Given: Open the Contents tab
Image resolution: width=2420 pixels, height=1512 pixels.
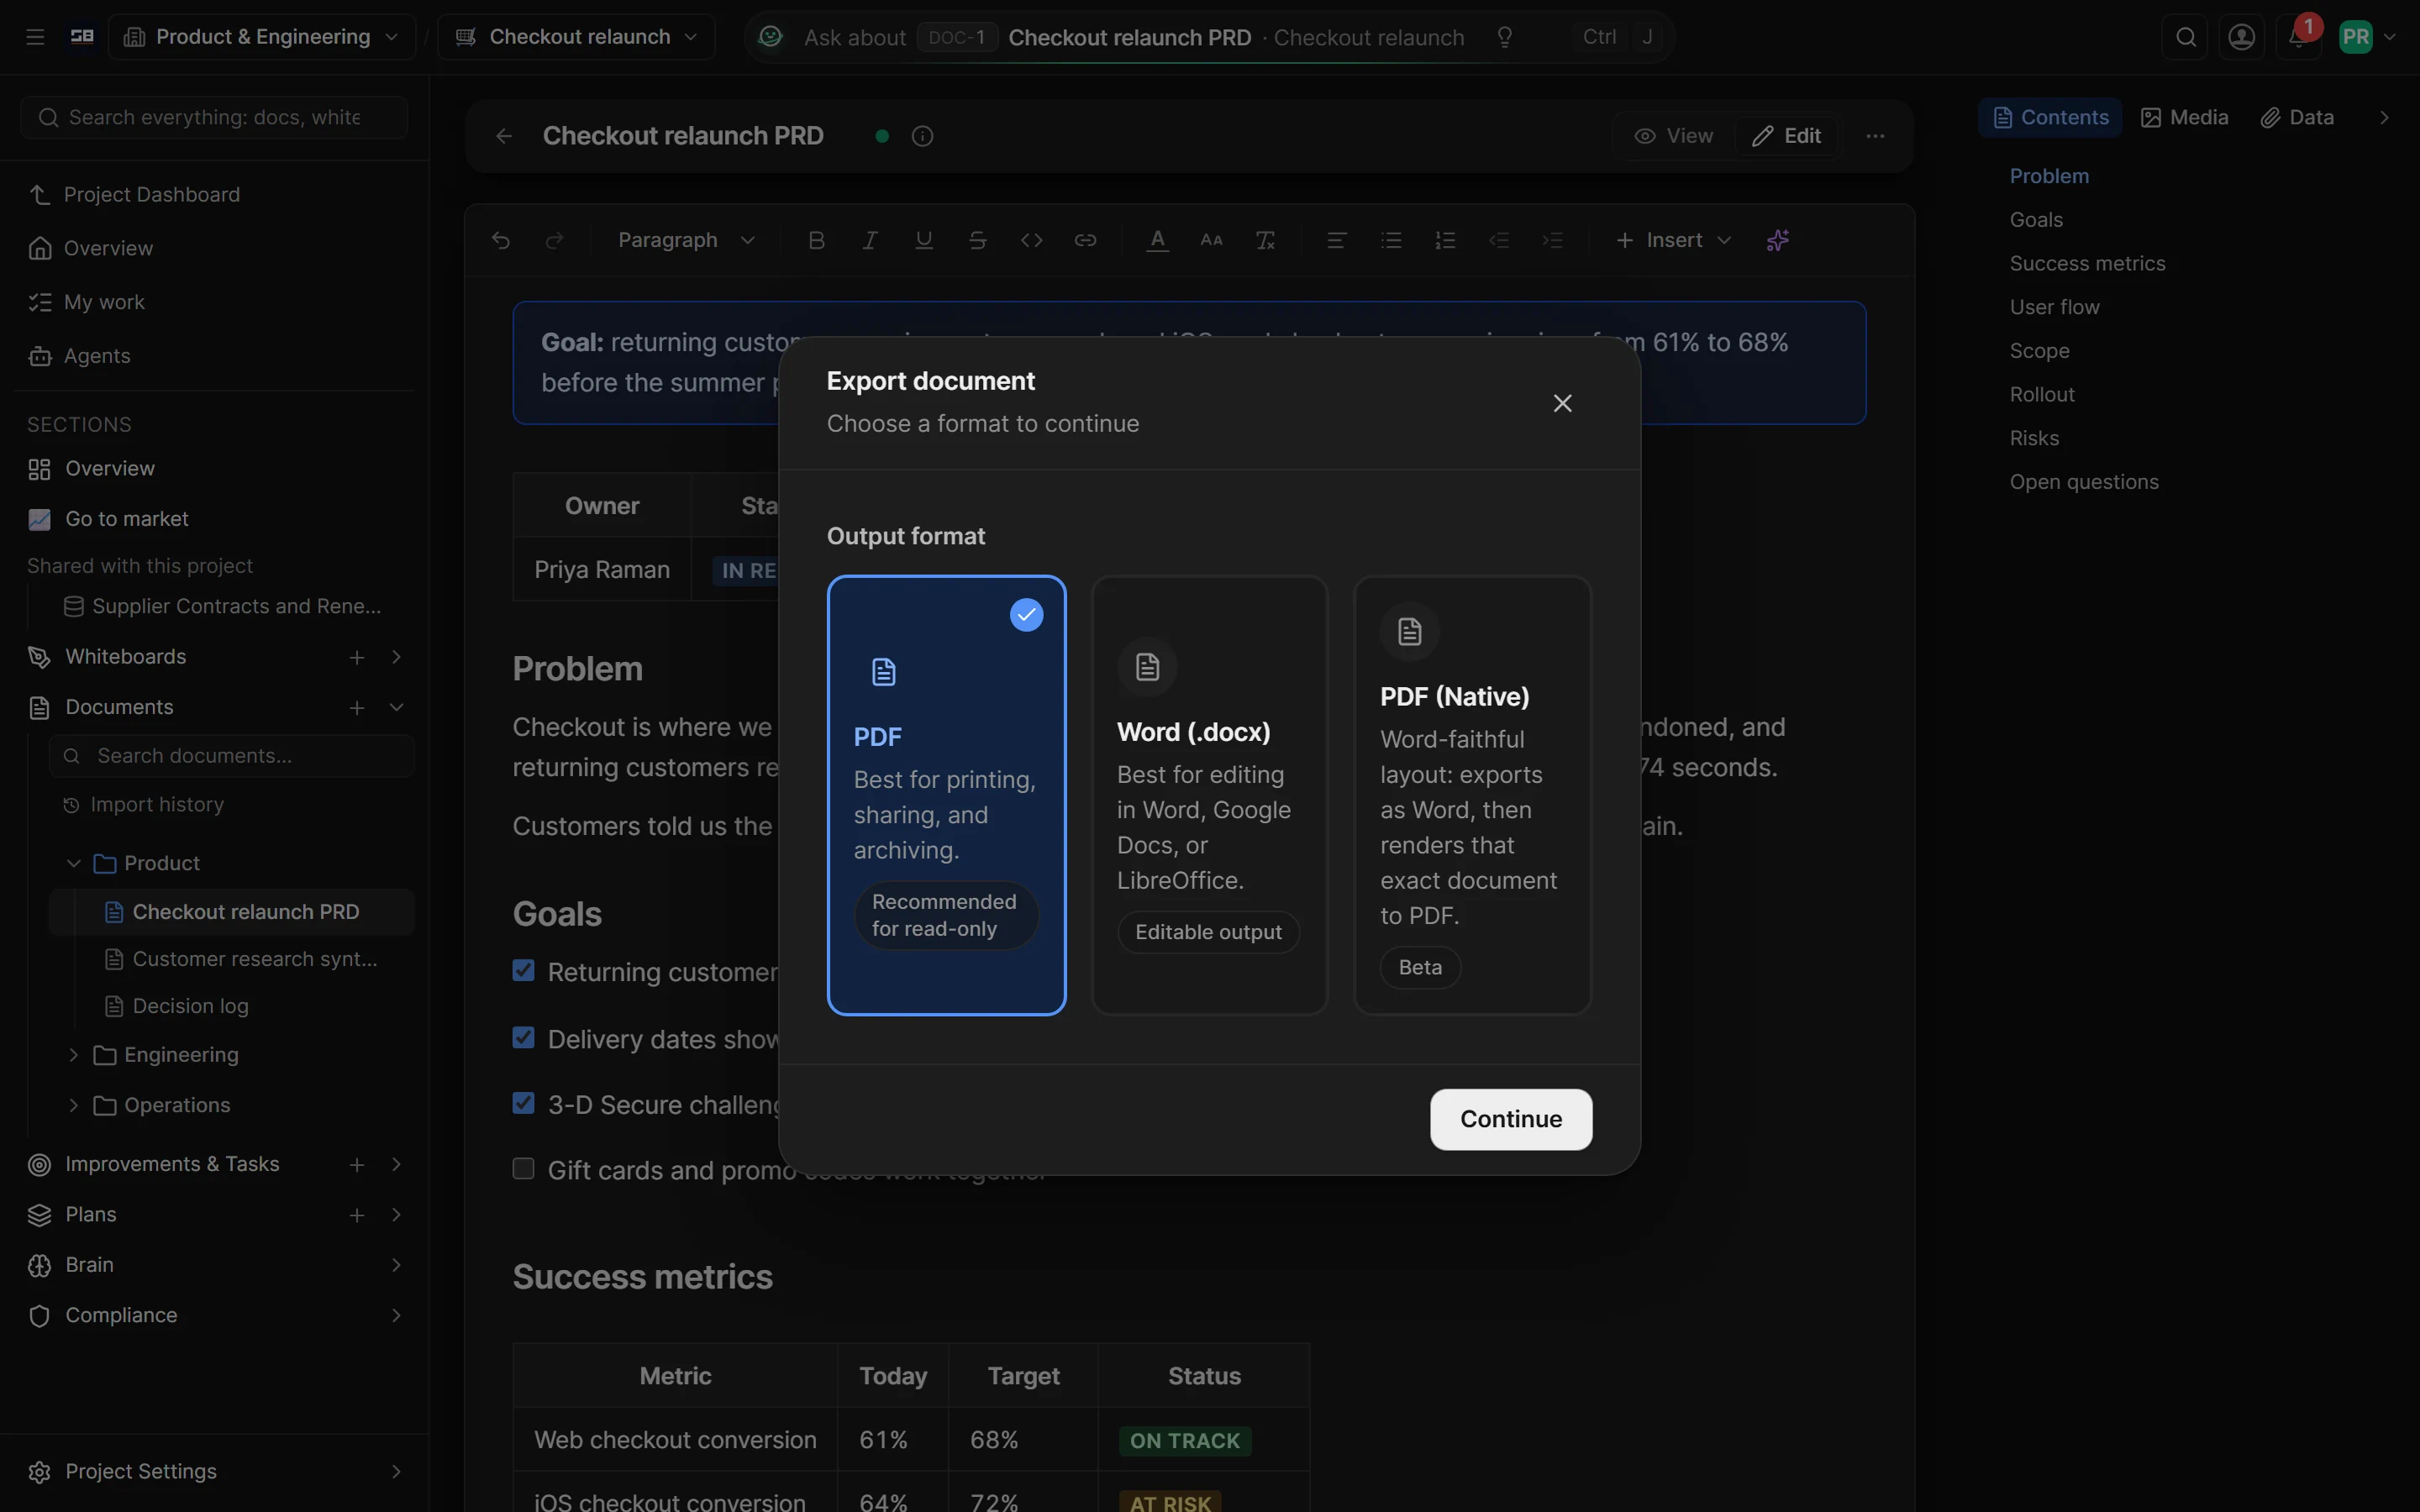Looking at the screenshot, I should coord(2050,117).
